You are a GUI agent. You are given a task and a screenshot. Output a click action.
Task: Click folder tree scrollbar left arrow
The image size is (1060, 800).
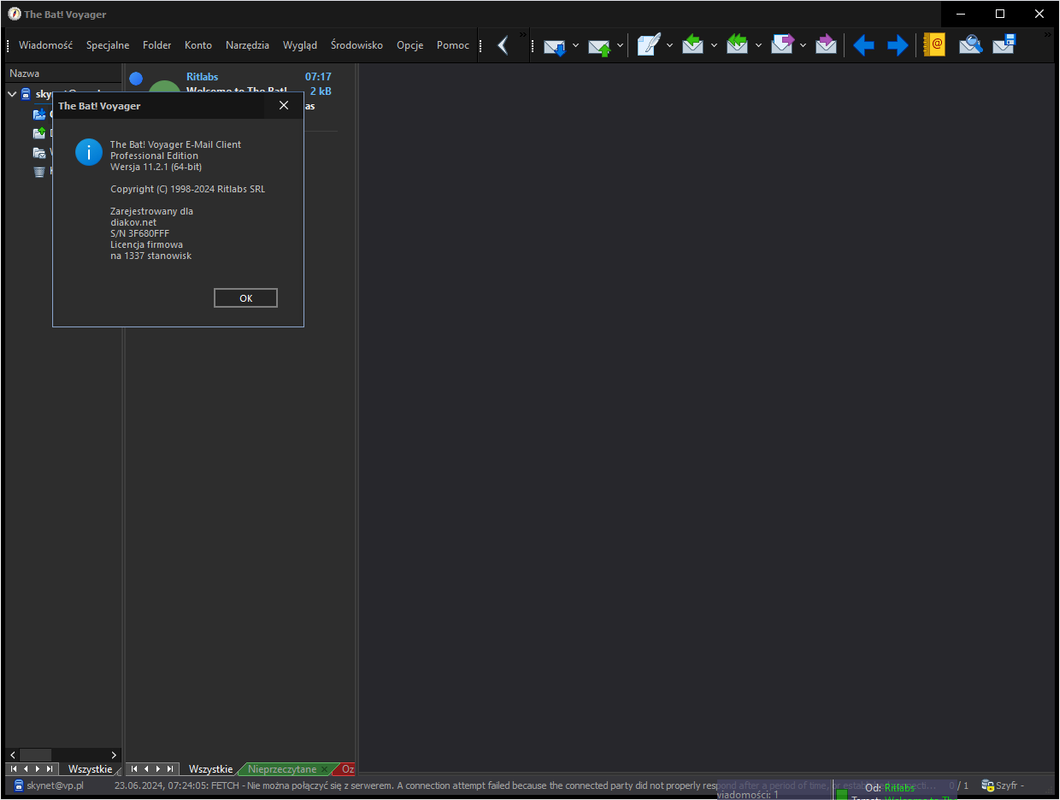13,755
